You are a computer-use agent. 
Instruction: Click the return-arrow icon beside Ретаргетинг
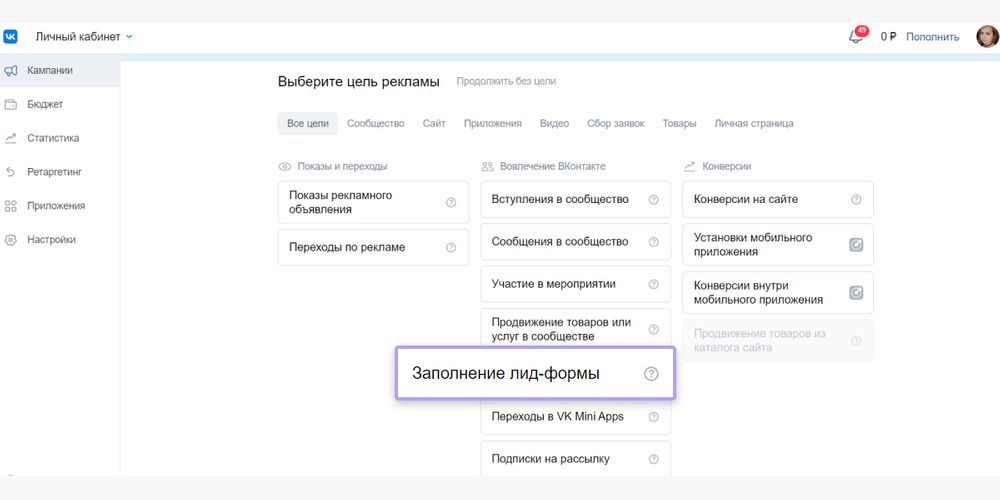[x=11, y=172]
